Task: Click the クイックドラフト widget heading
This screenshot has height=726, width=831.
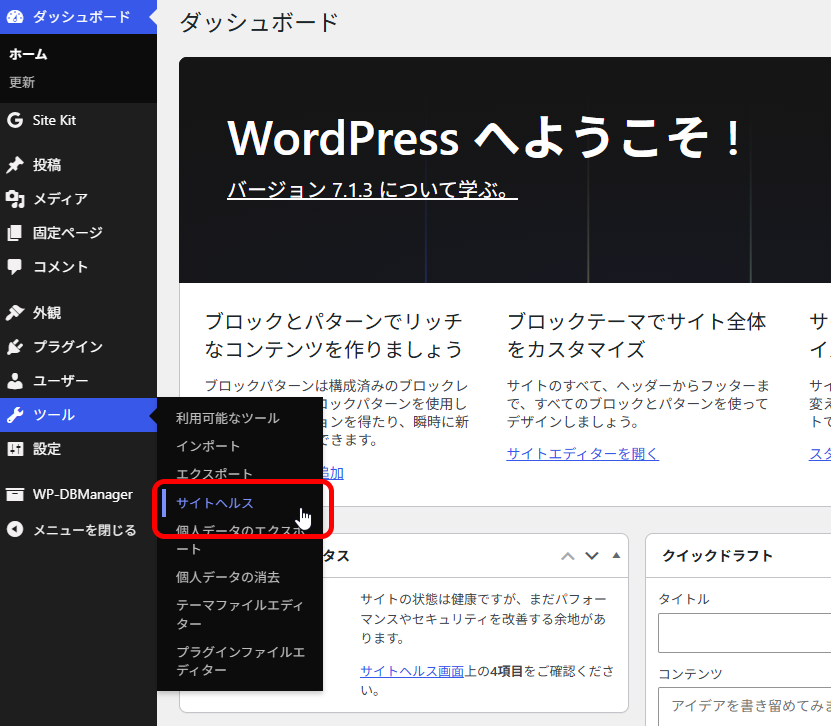Action: coord(717,556)
